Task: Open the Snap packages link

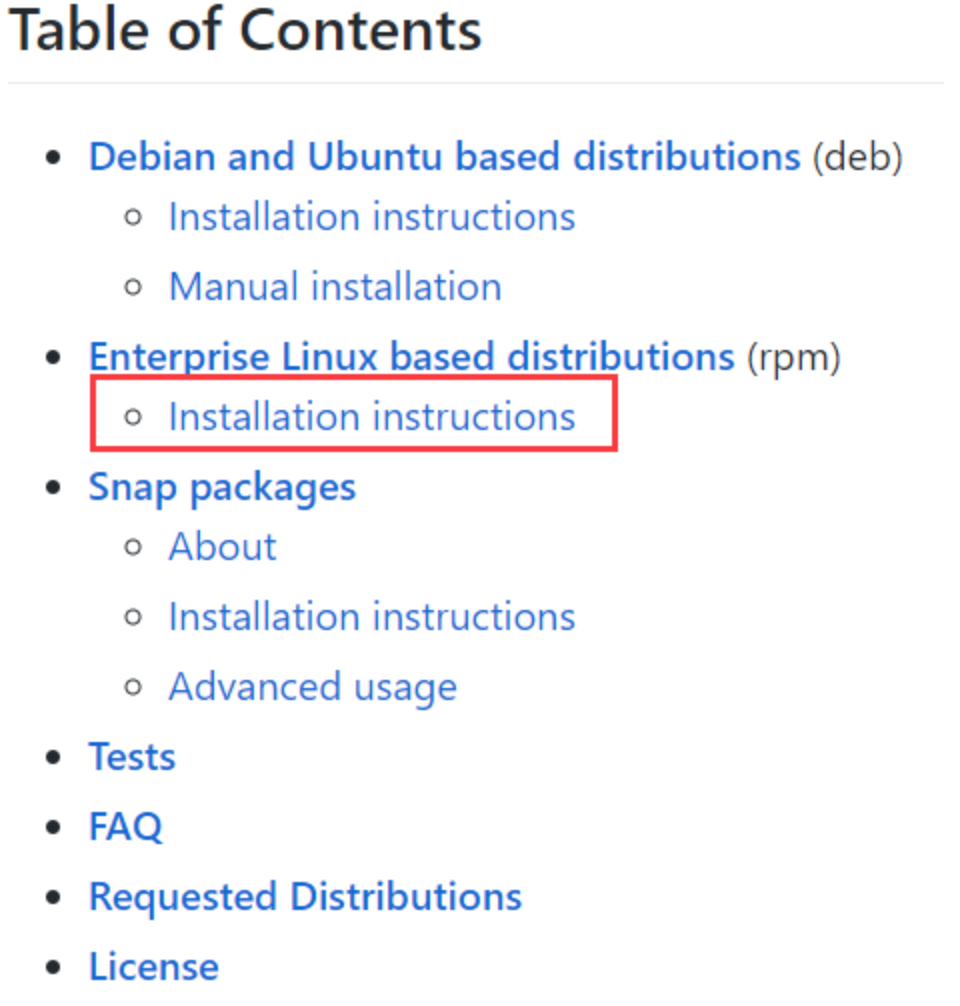Action: pyautogui.click(x=222, y=486)
